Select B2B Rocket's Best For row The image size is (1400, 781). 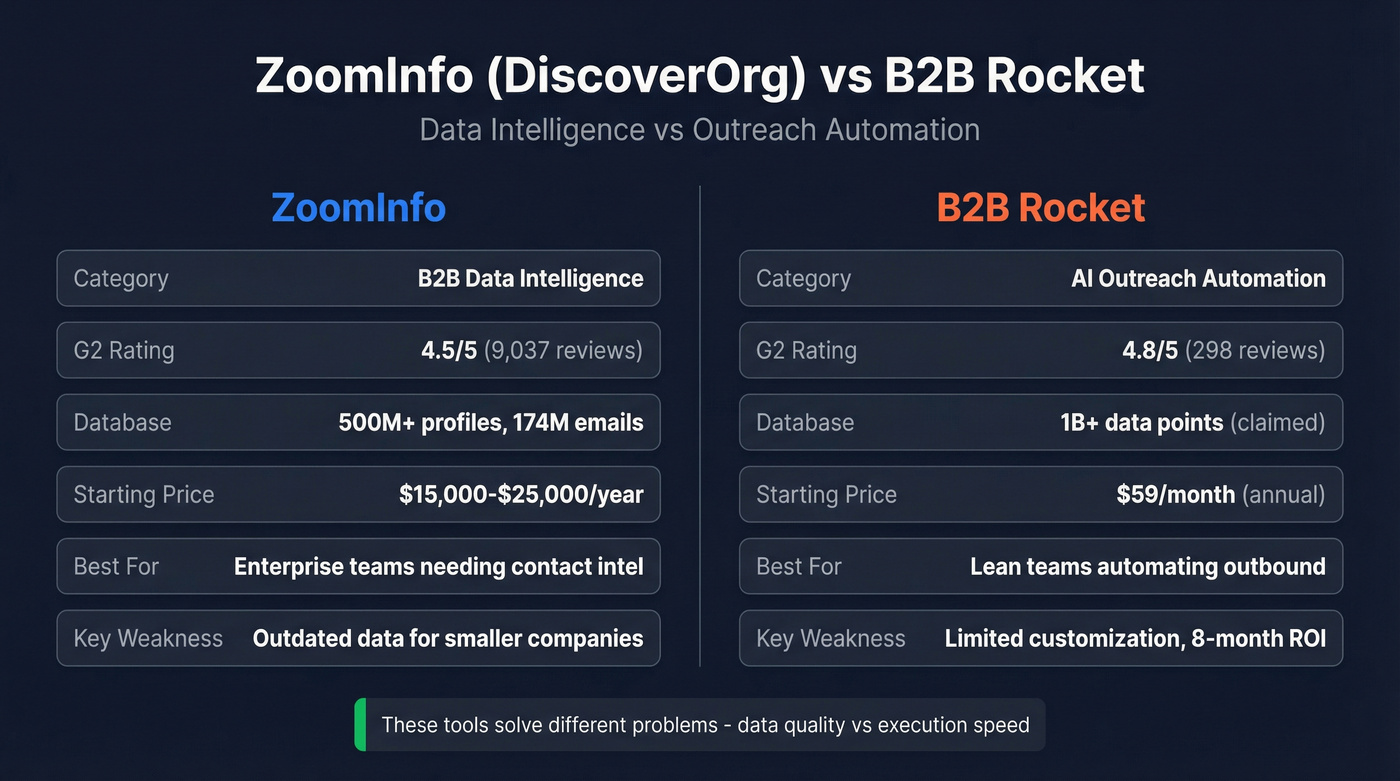coord(1040,566)
